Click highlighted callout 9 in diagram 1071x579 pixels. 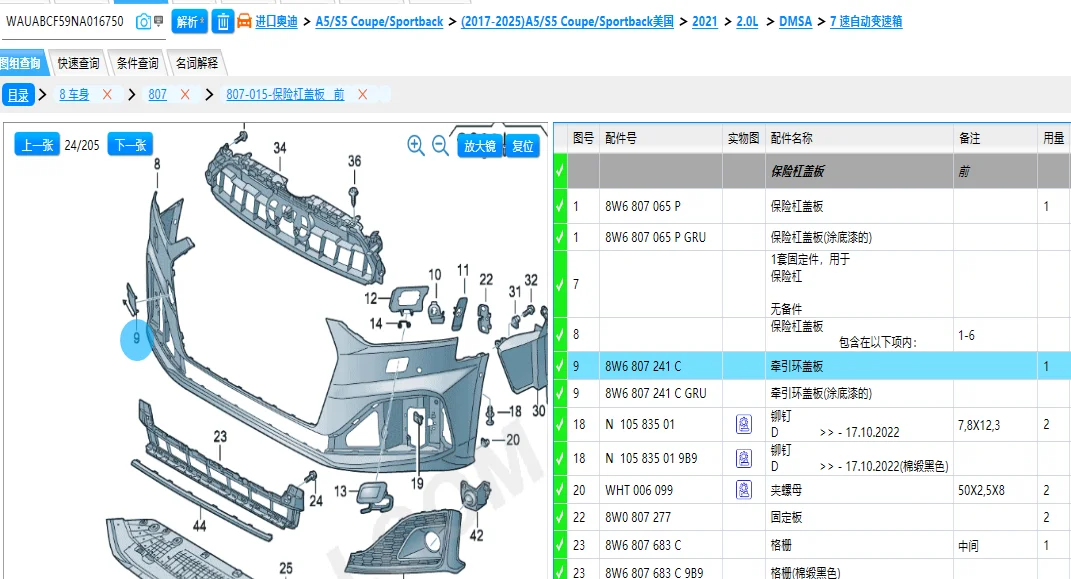tap(137, 338)
